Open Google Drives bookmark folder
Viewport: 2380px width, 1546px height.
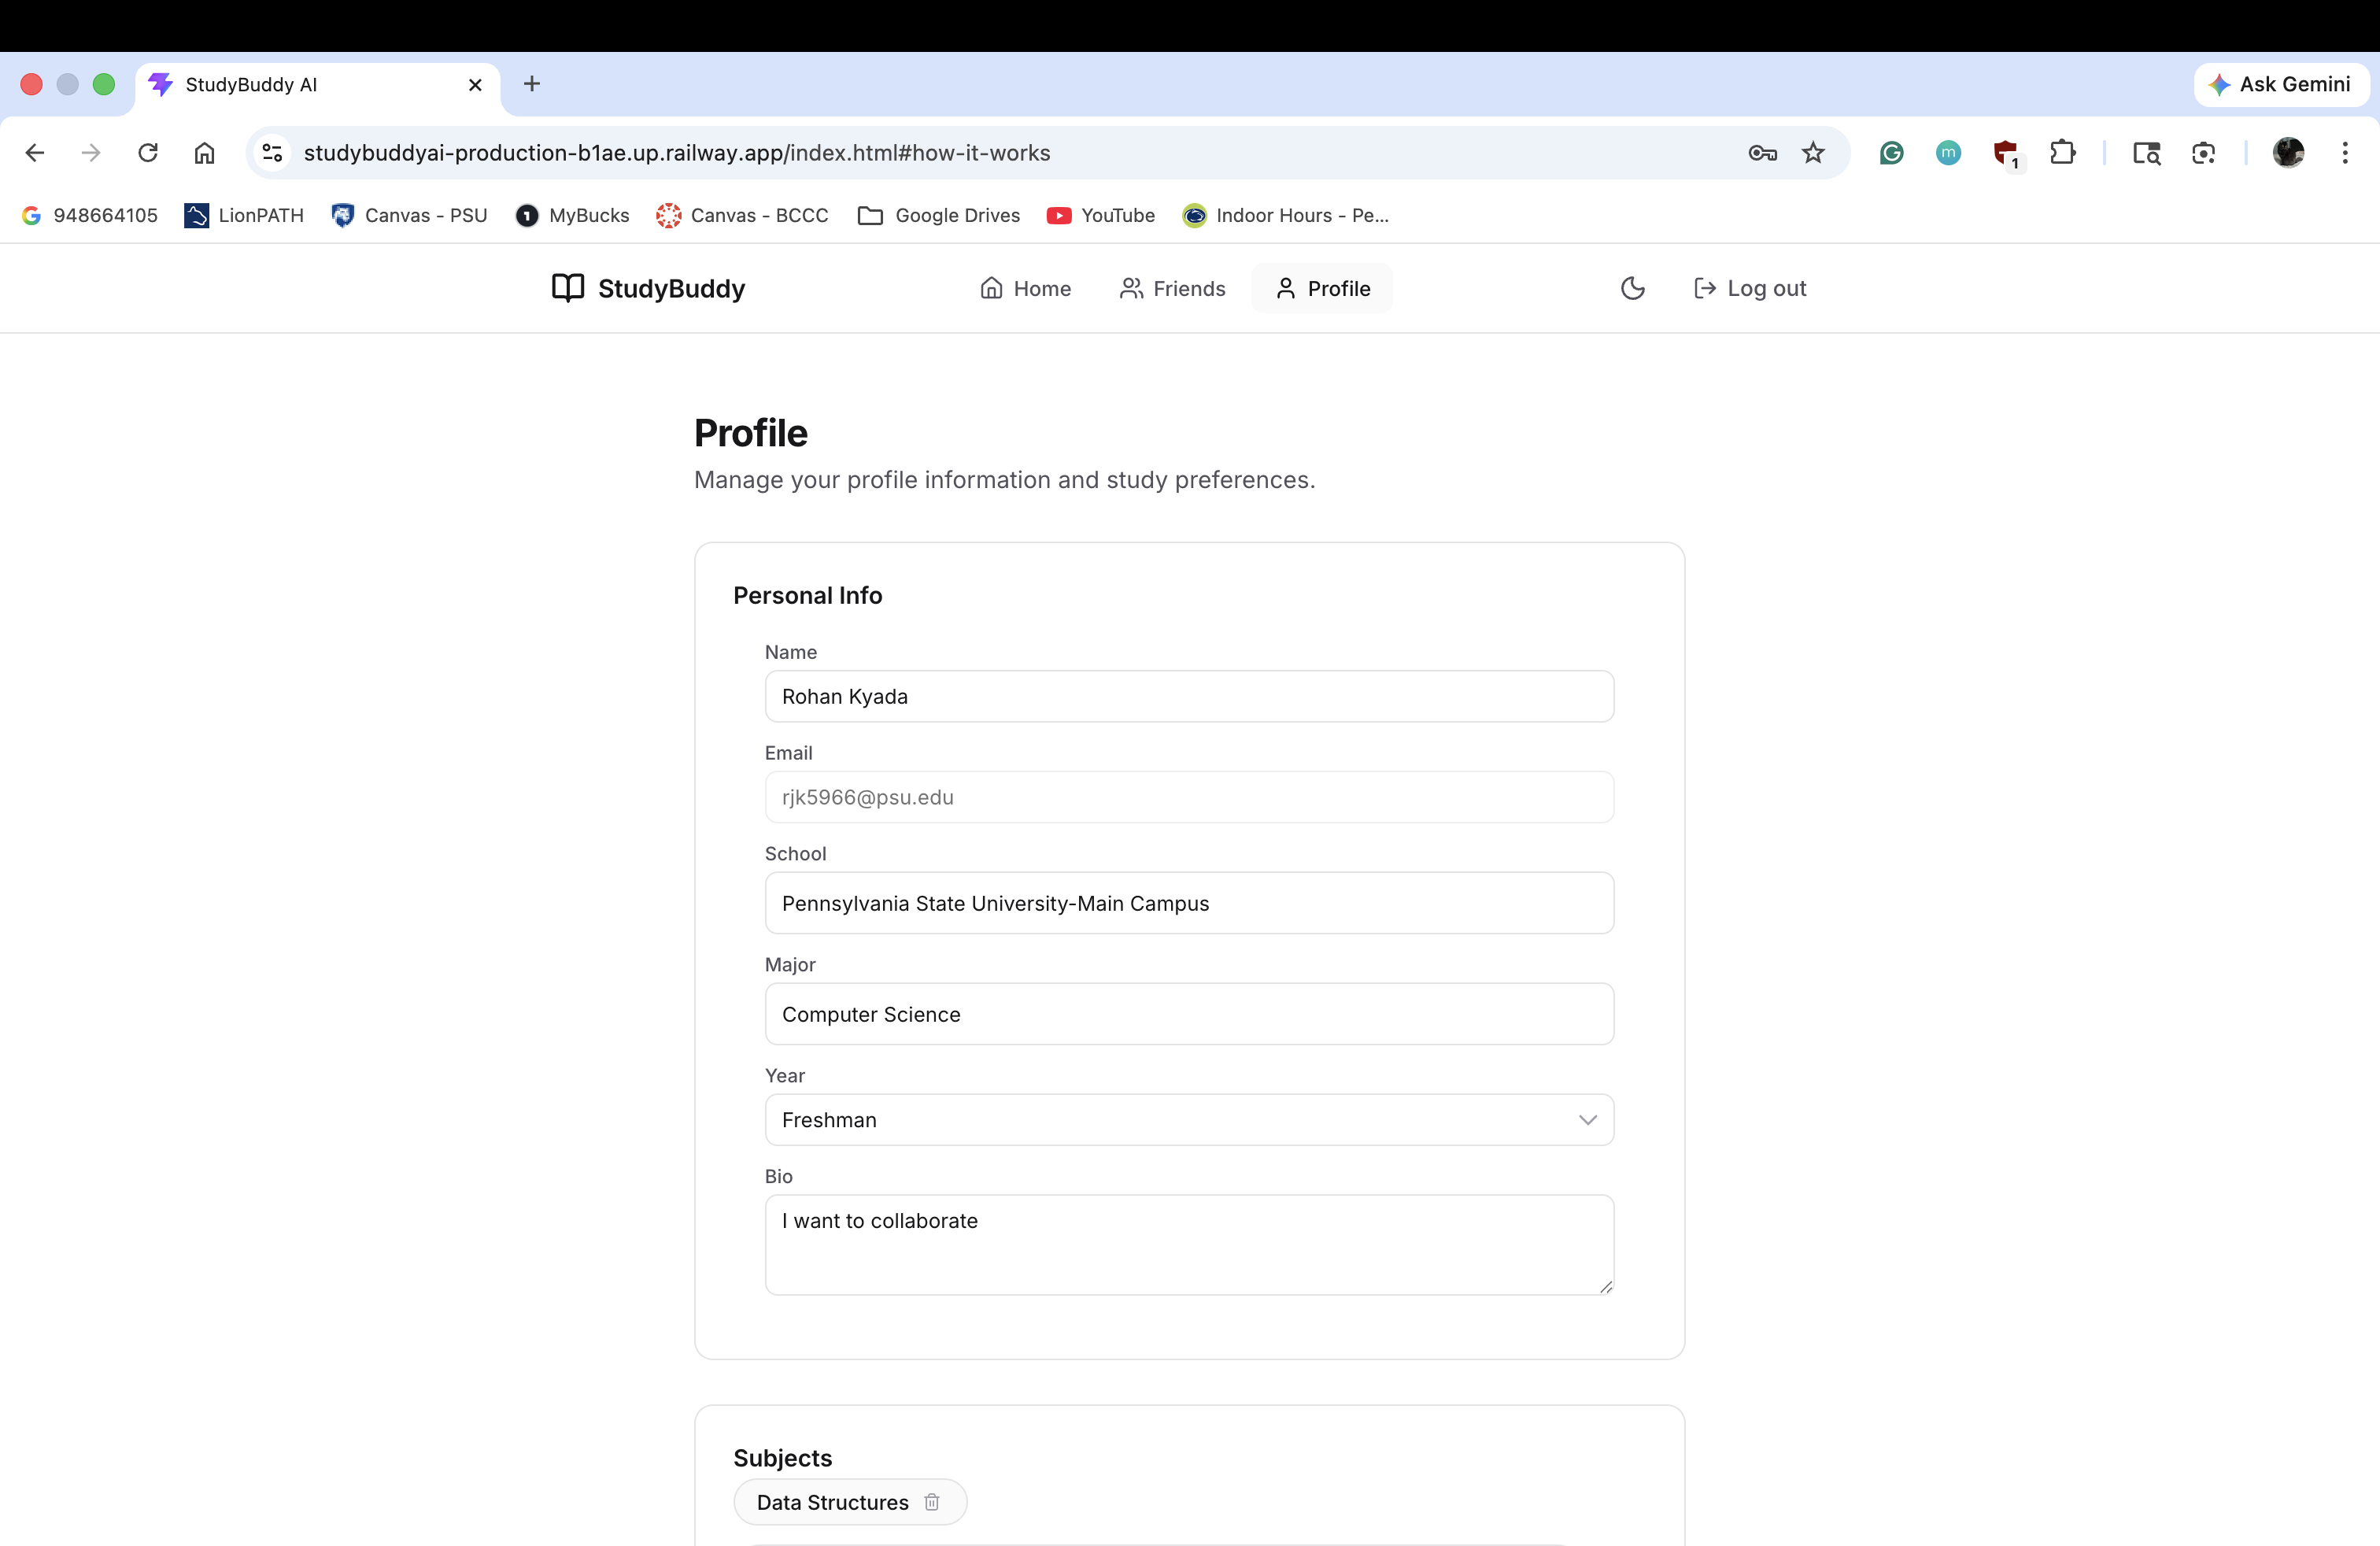[x=938, y=215]
